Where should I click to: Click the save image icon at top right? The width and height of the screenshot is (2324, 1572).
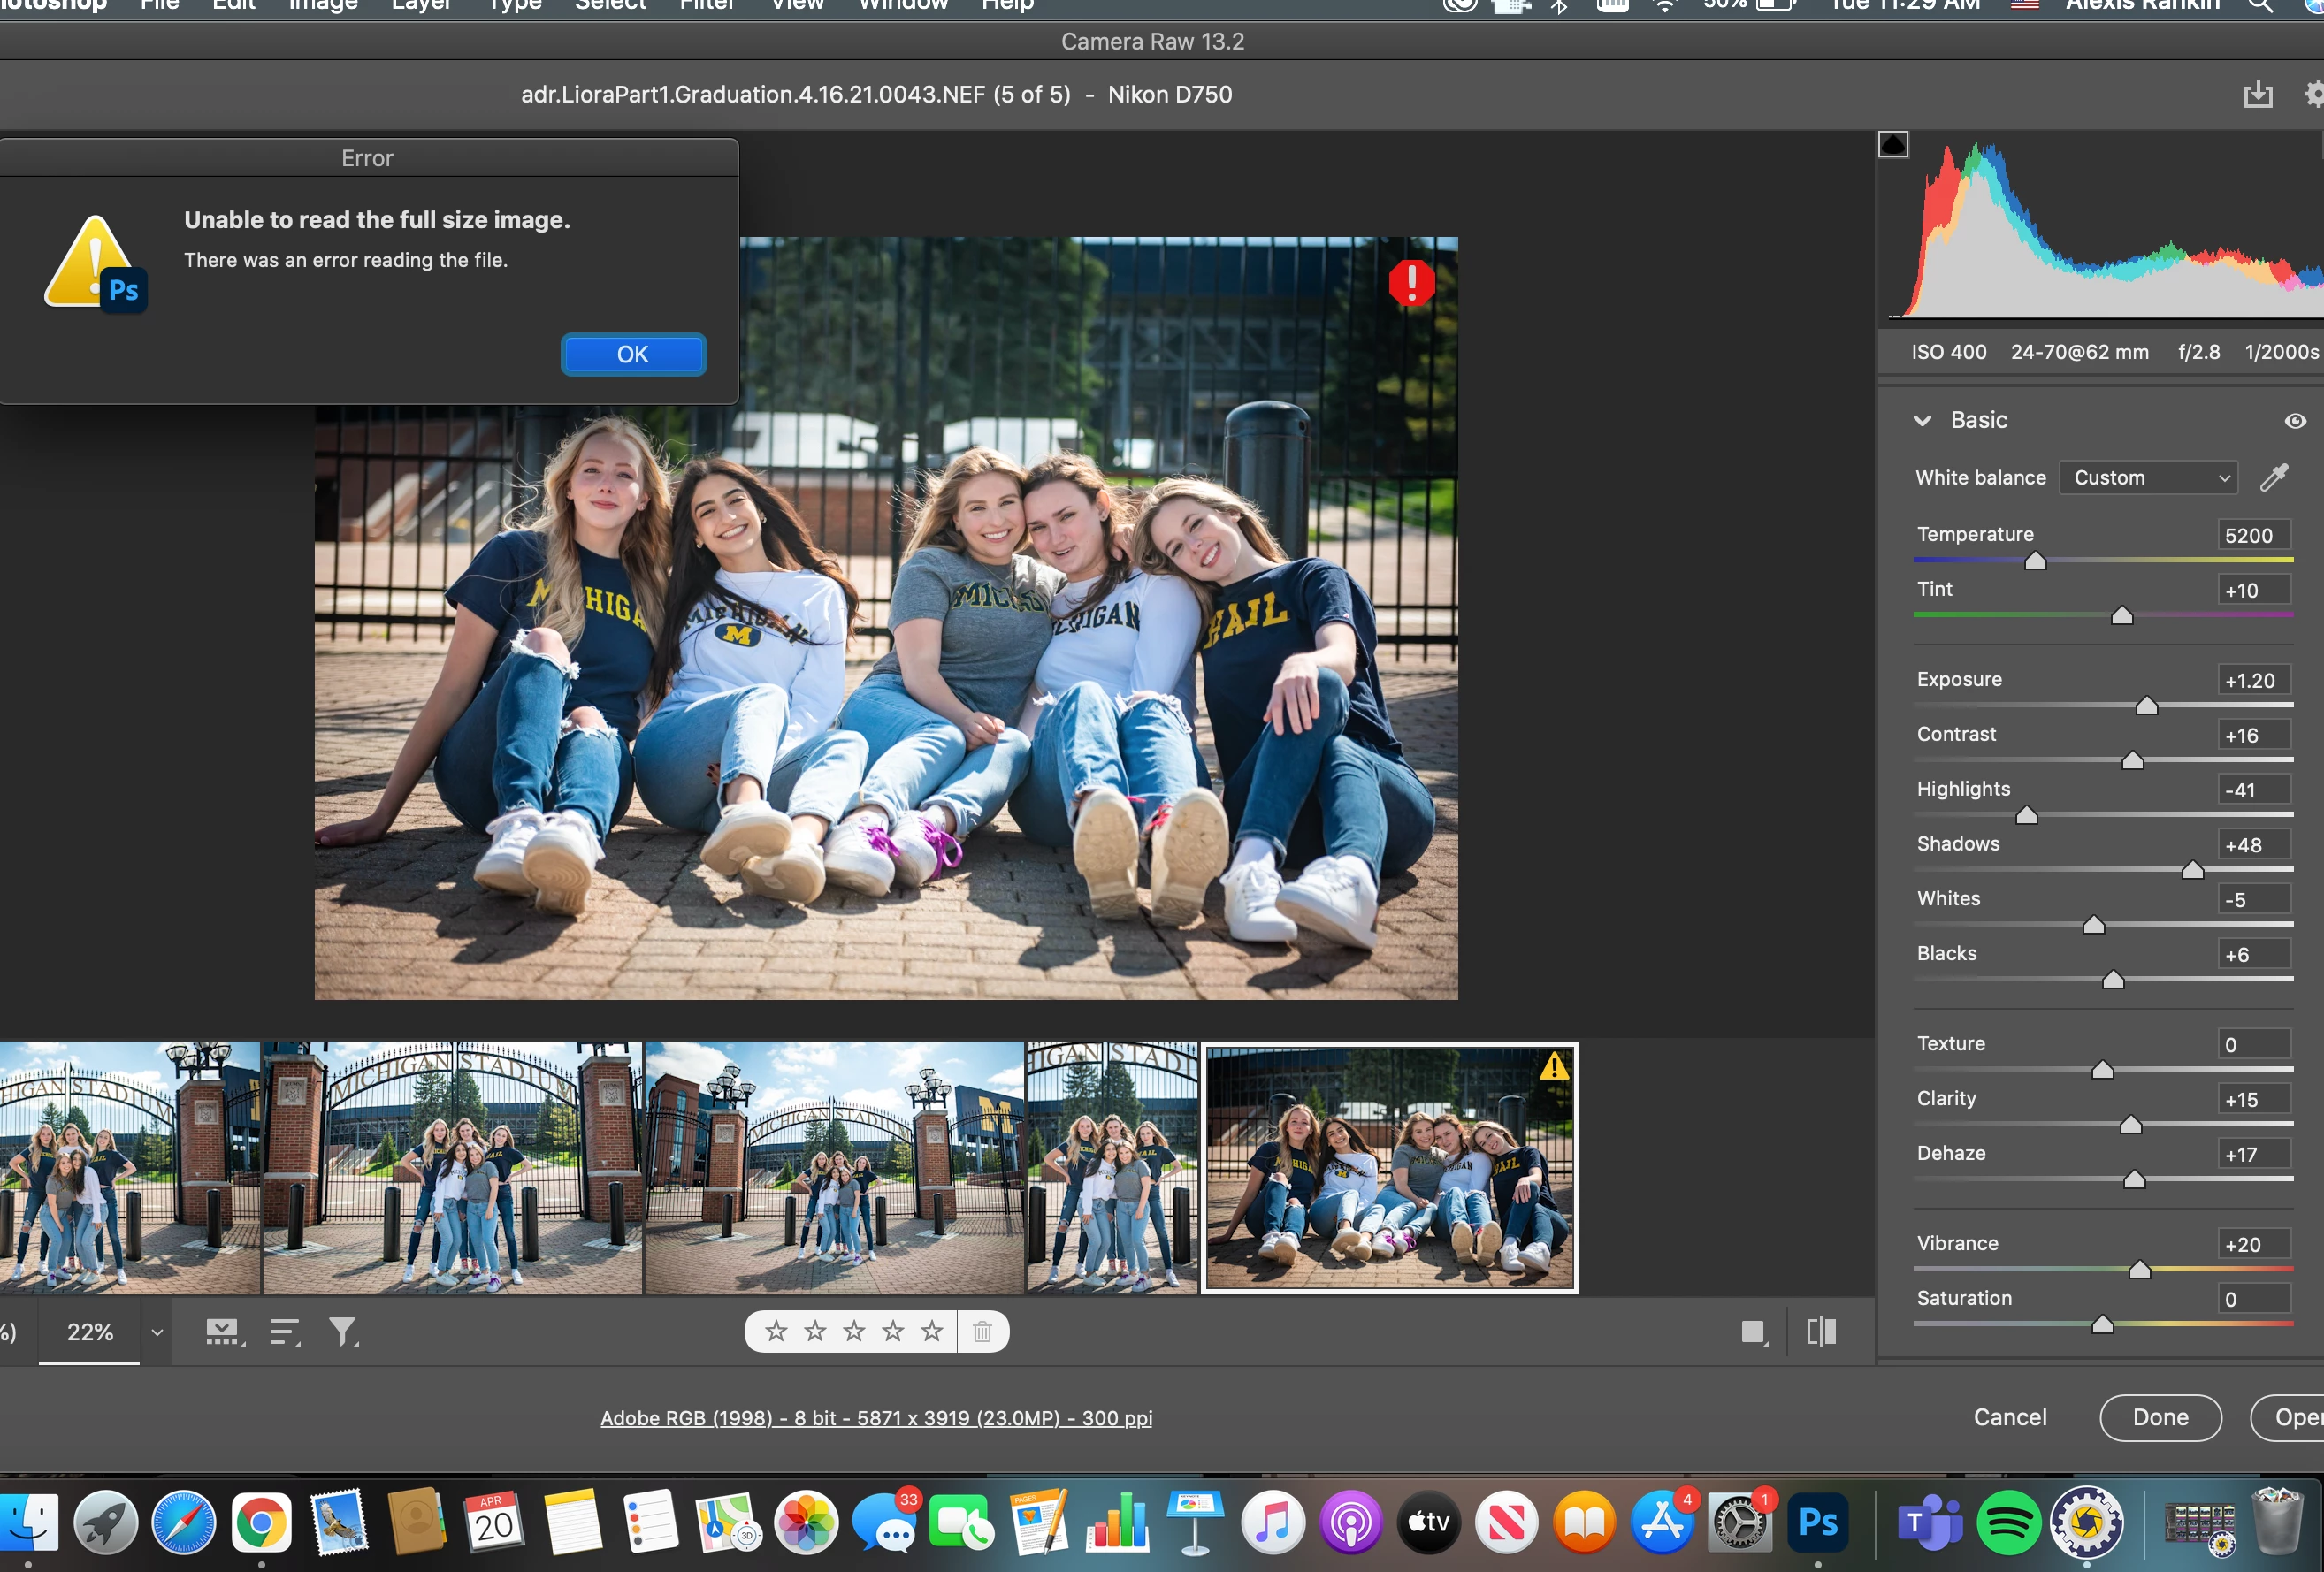pyautogui.click(x=2257, y=95)
